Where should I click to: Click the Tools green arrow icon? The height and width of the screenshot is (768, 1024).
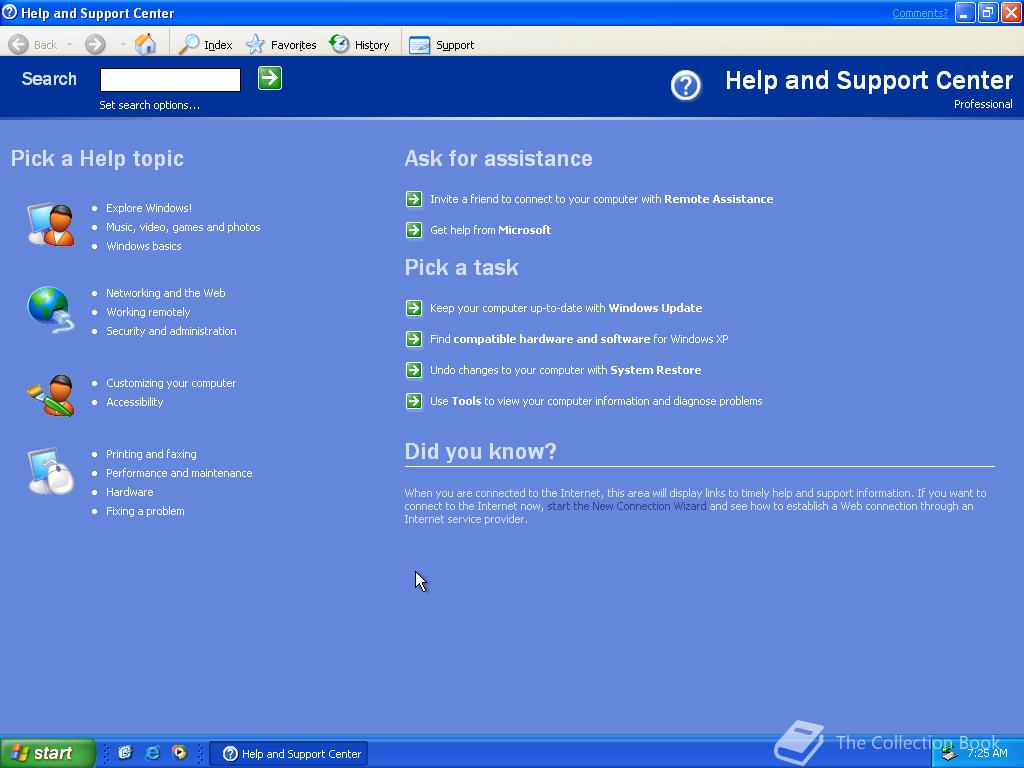click(x=414, y=401)
